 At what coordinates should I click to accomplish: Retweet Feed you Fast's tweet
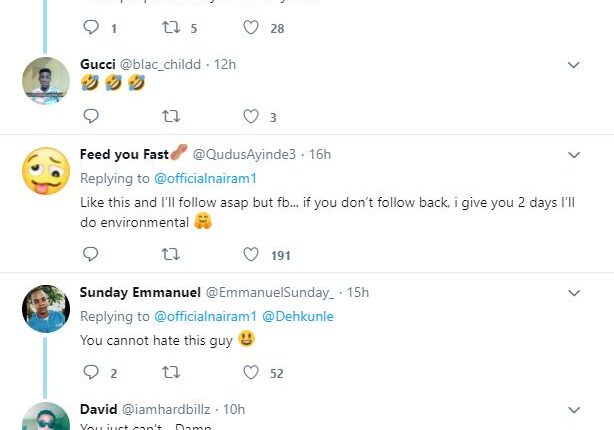(x=170, y=255)
